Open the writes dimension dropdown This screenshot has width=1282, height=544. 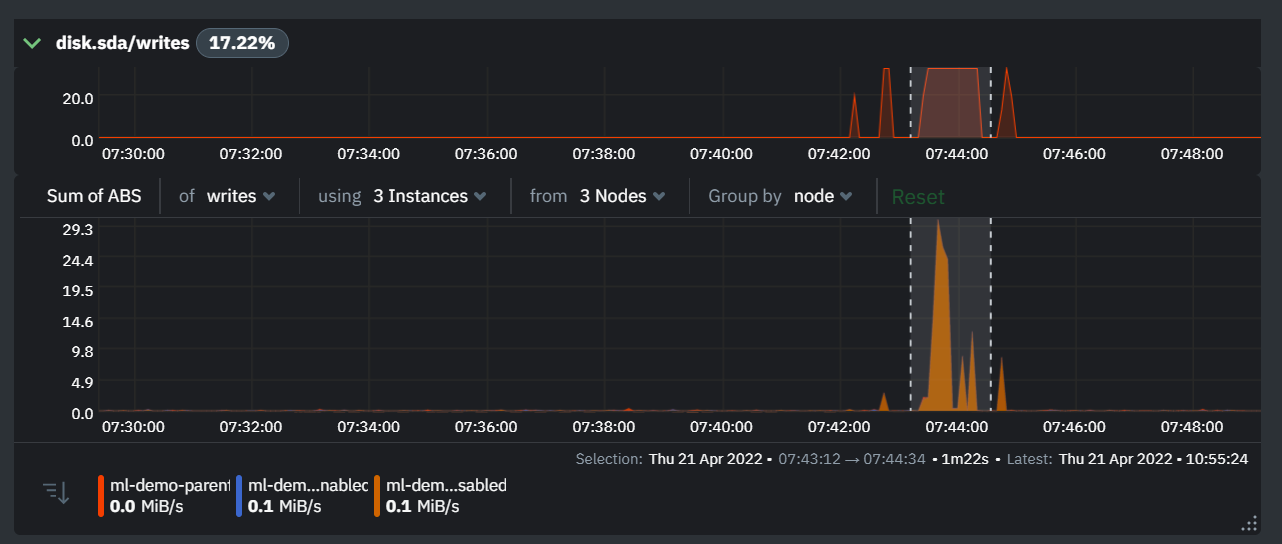point(240,196)
